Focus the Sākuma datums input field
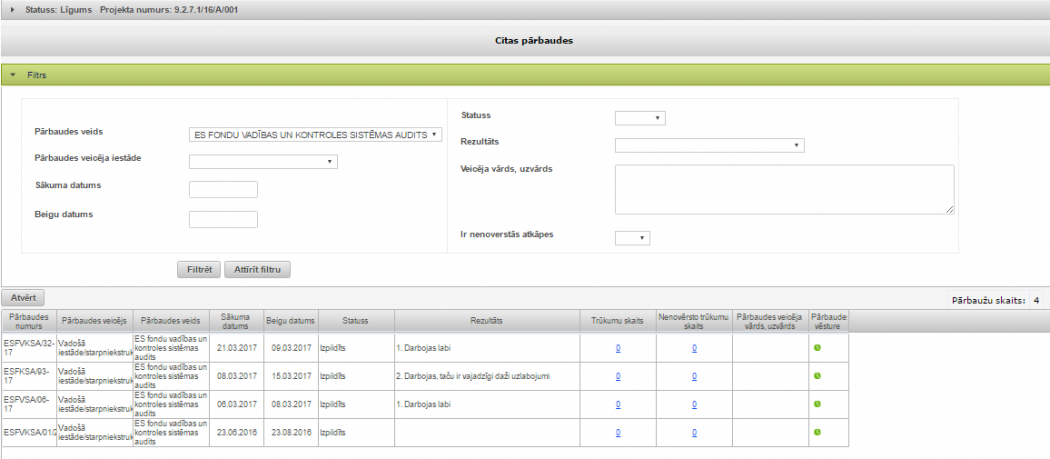This screenshot has width=1050, height=459. click(x=223, y=190)
